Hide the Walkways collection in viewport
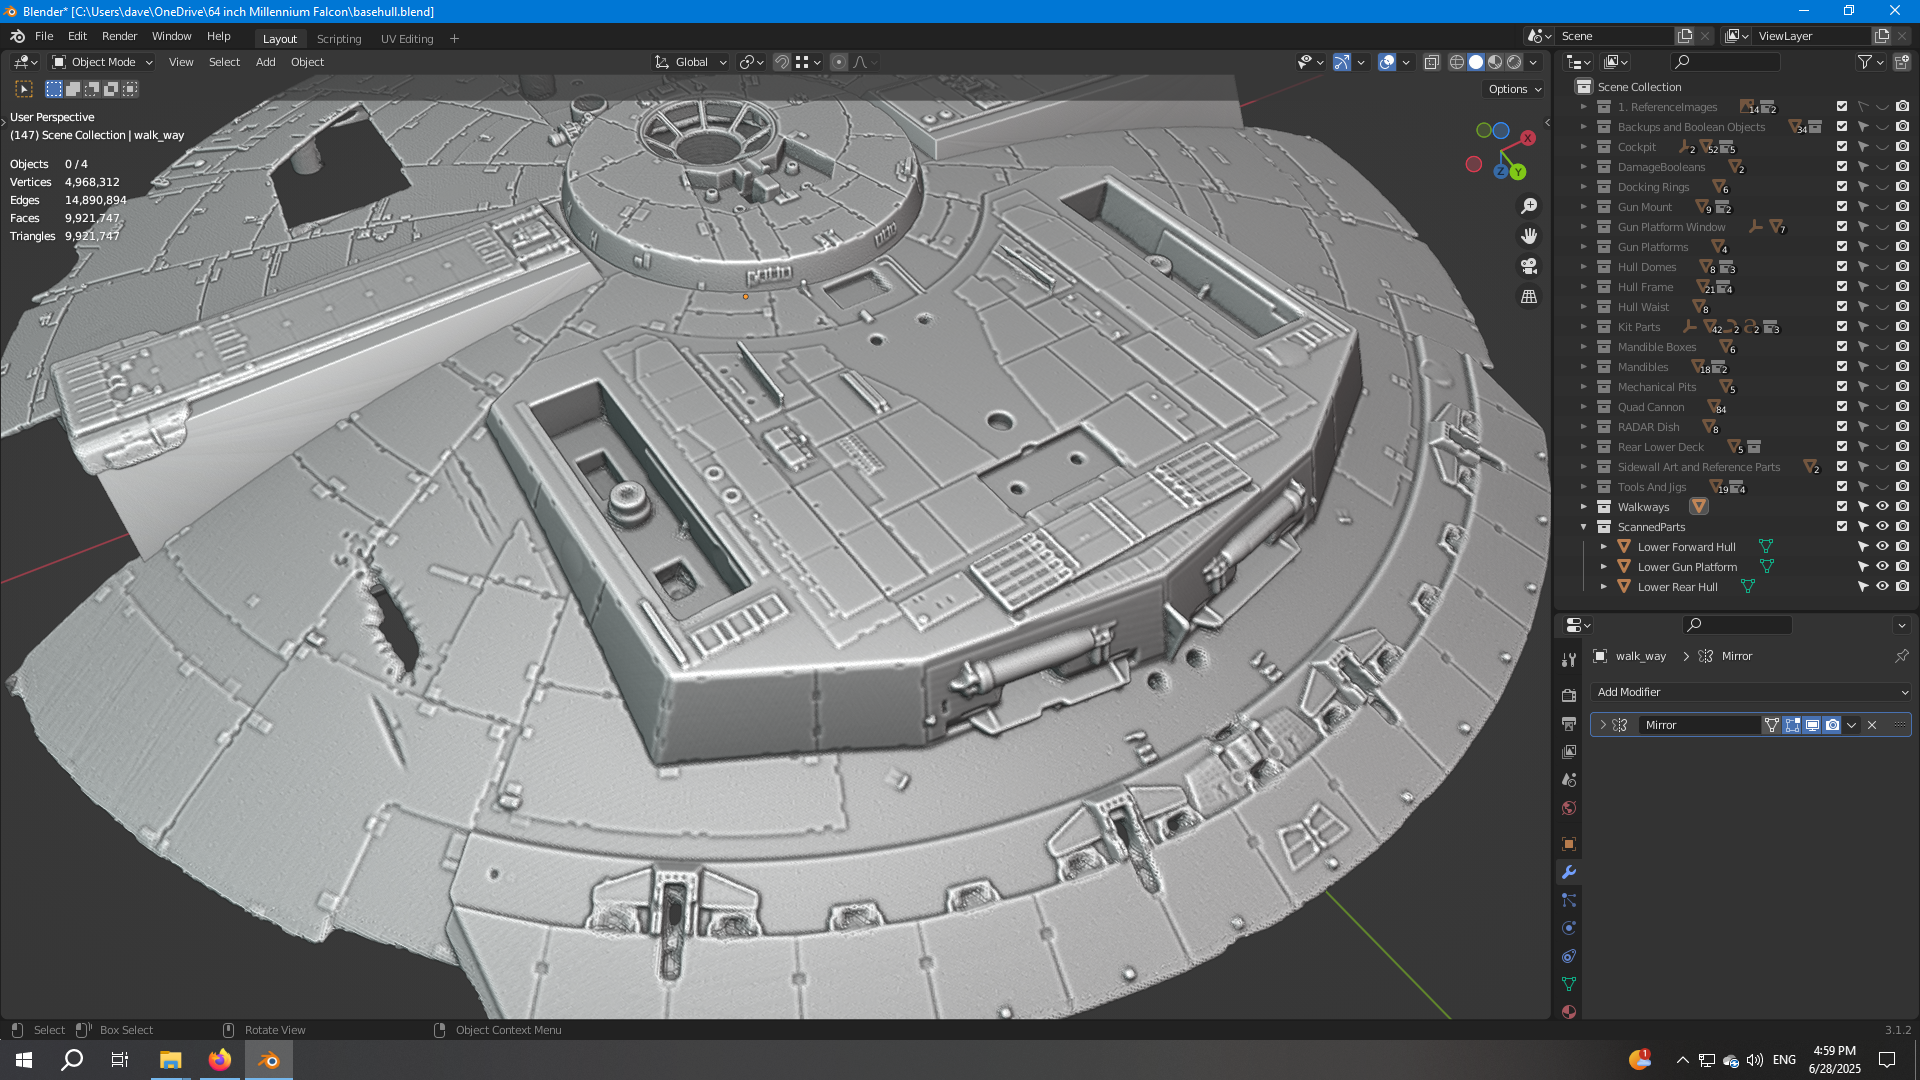1920x1080 pixels. click(x=1882, y=507)
